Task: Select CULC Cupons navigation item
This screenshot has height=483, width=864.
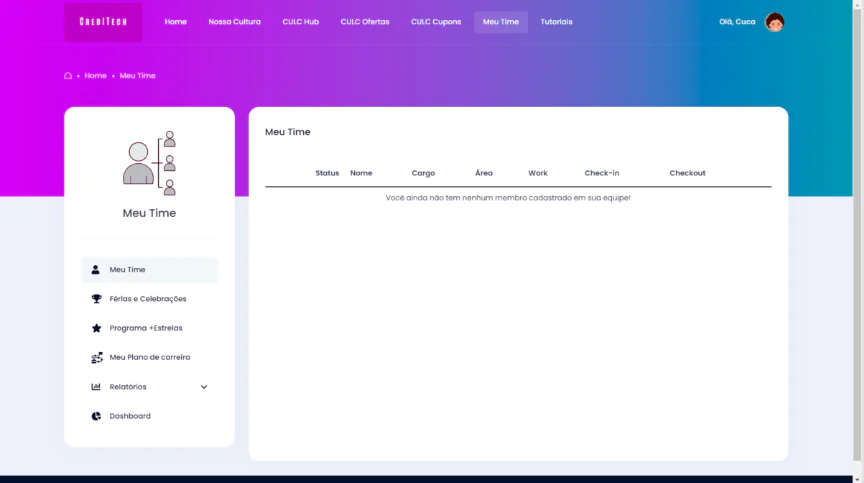Action: 436,22
